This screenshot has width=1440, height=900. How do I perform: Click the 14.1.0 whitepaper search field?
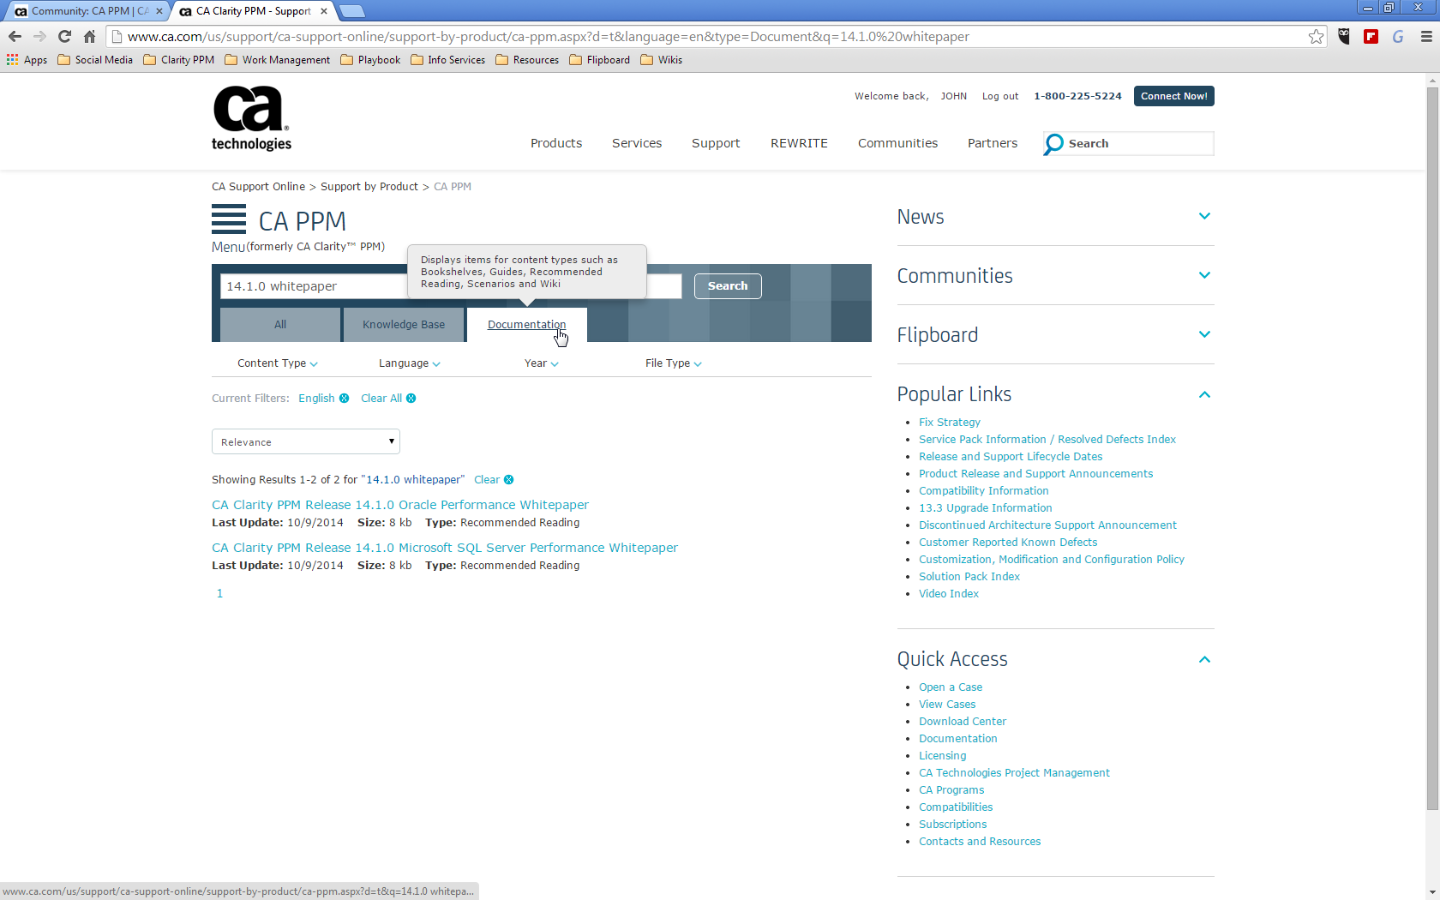click(451, 286)
